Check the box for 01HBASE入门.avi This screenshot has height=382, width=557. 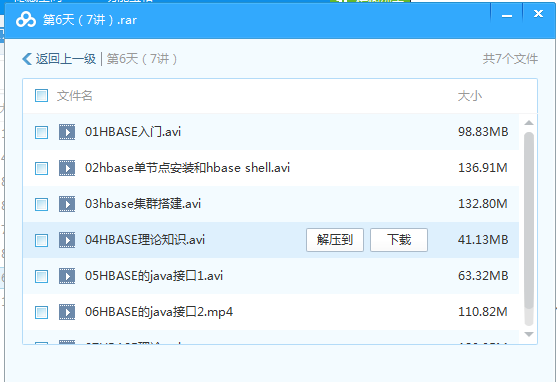(42, 132)
